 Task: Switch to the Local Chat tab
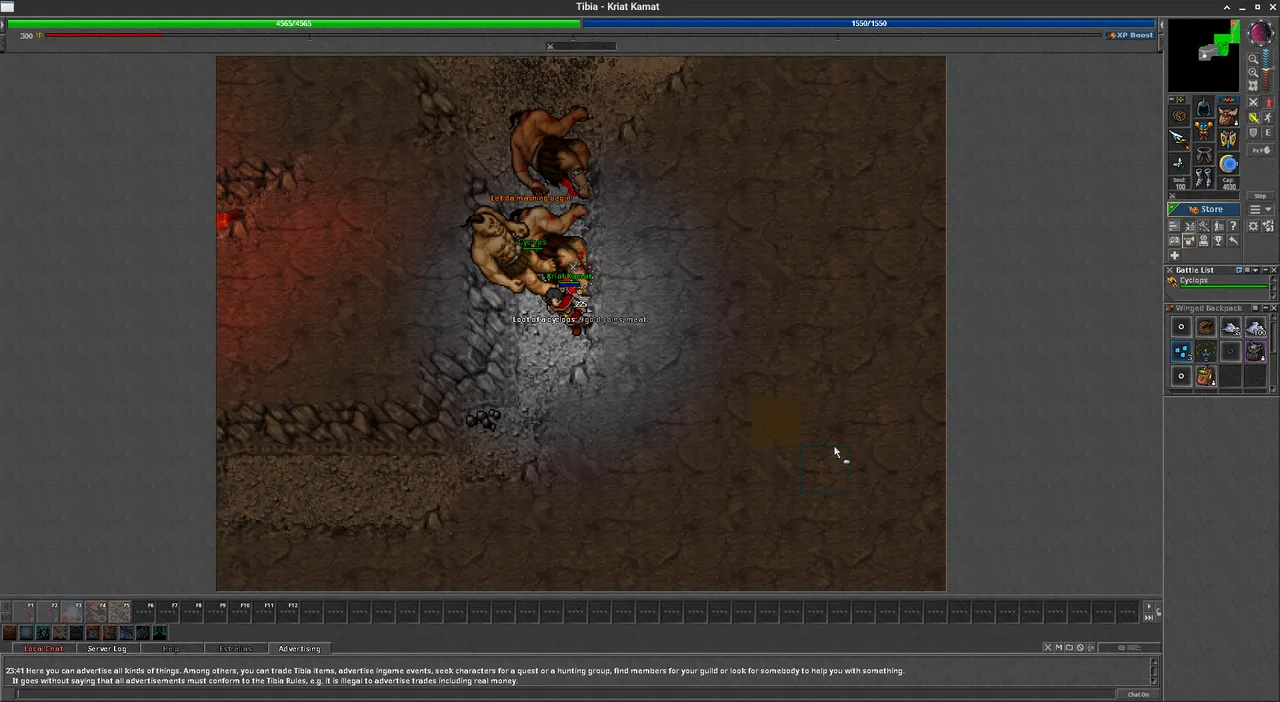coord(43,649)
